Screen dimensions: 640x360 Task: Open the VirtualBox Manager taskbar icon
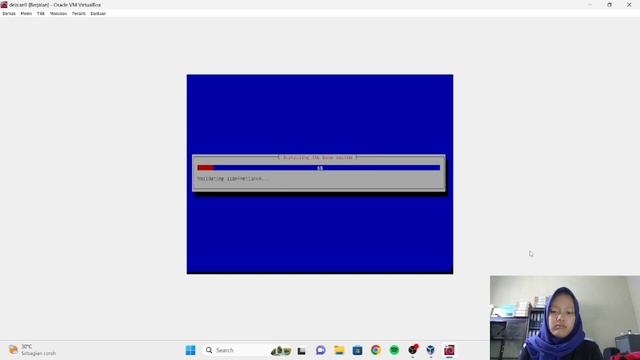(x=431, y=350)
